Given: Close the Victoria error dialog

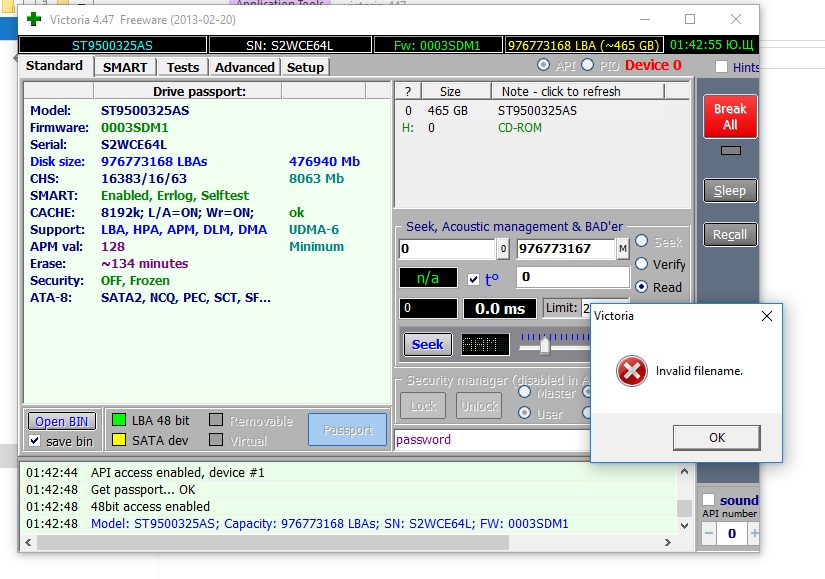Looking at the screenshot, I should click(x=767, y=316).
